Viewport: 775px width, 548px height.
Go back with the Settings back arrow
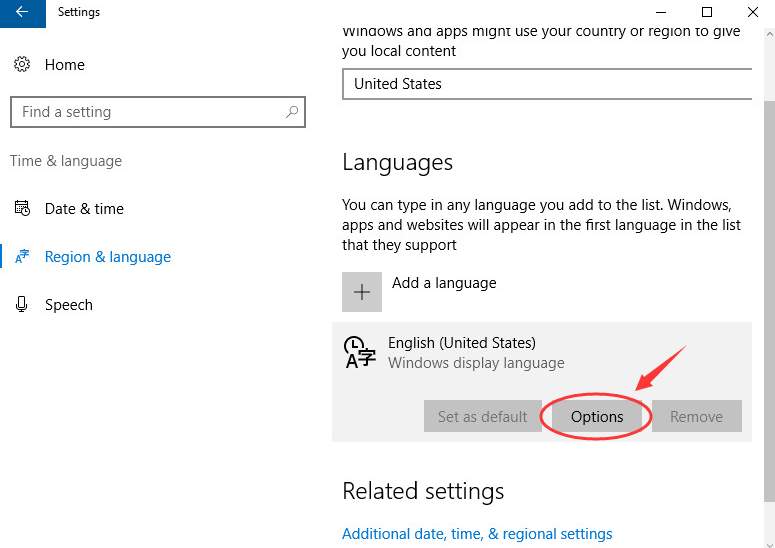(x=22, y=12)
